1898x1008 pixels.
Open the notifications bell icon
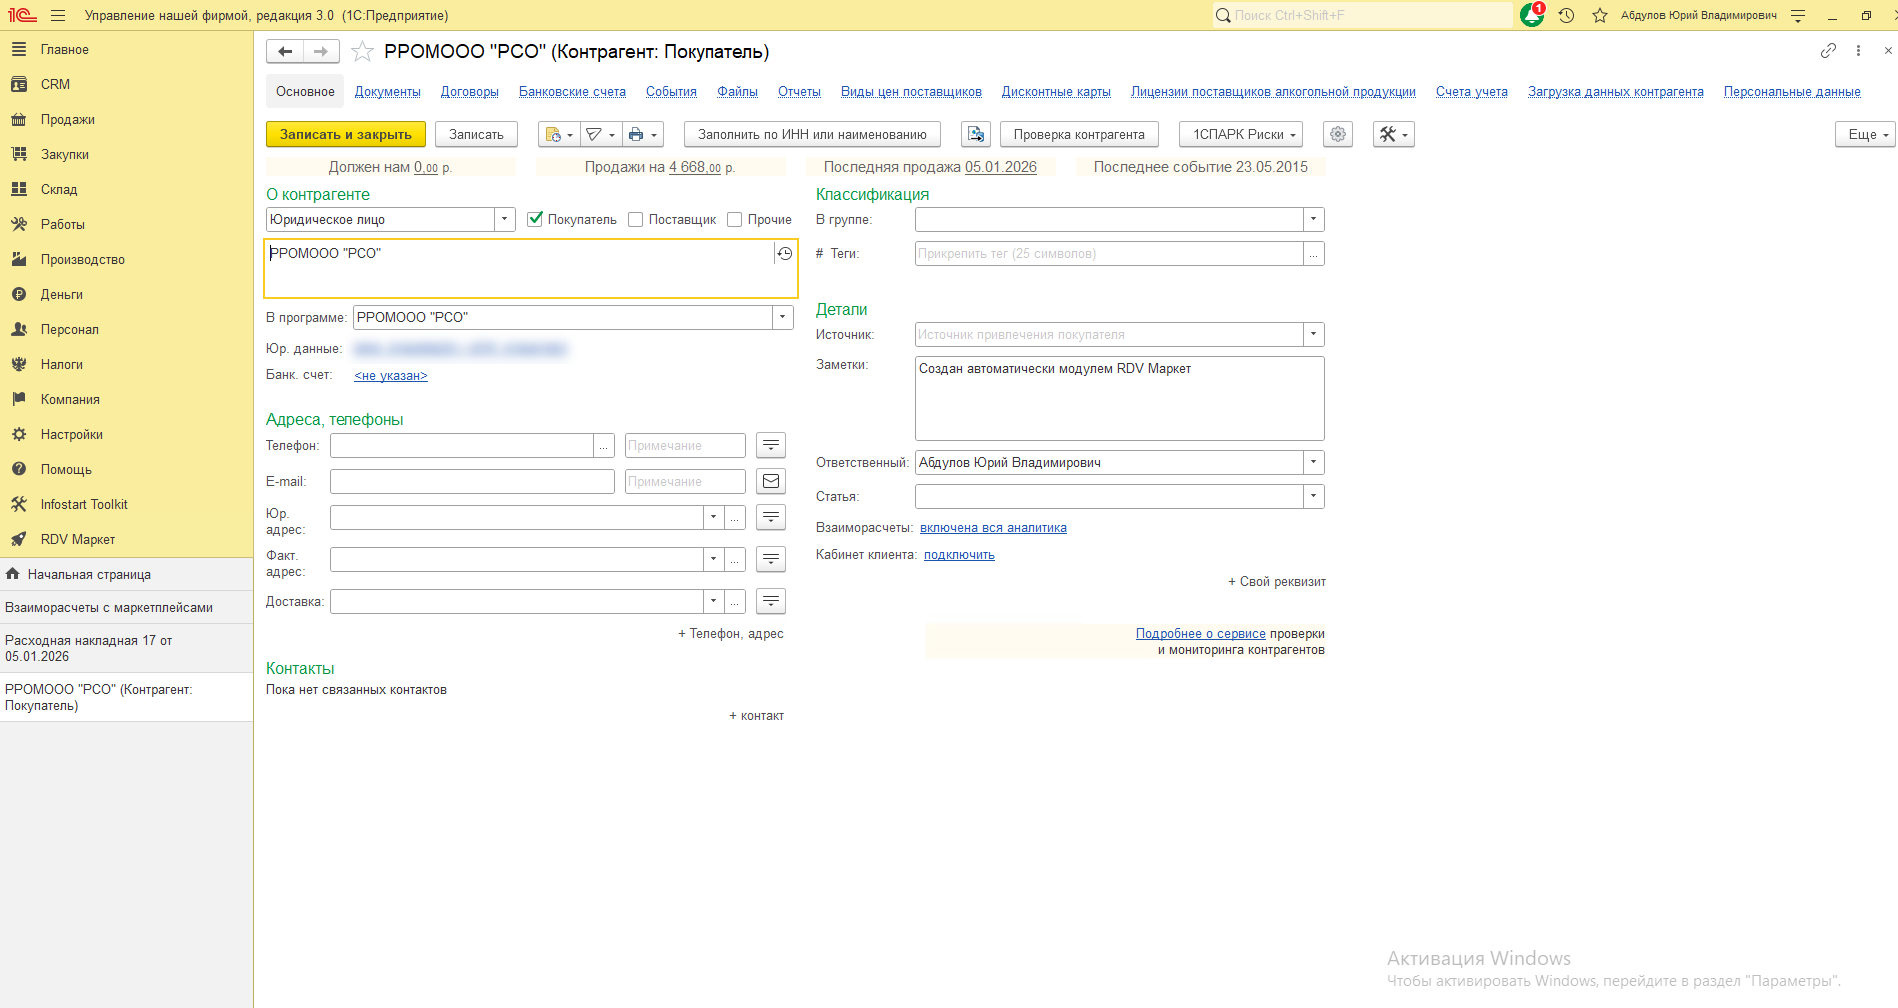pyautogui.click(x=1531, y=16)
